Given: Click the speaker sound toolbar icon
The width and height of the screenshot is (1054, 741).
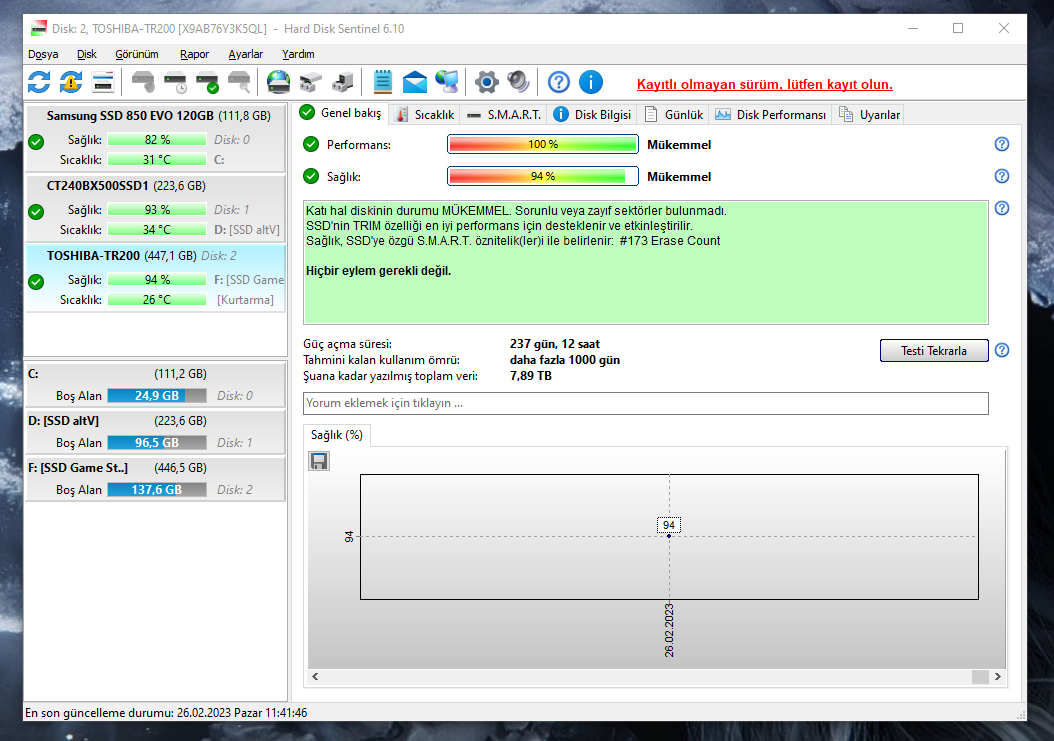Looking at the screenshot, I should click(x=518, y=83).
